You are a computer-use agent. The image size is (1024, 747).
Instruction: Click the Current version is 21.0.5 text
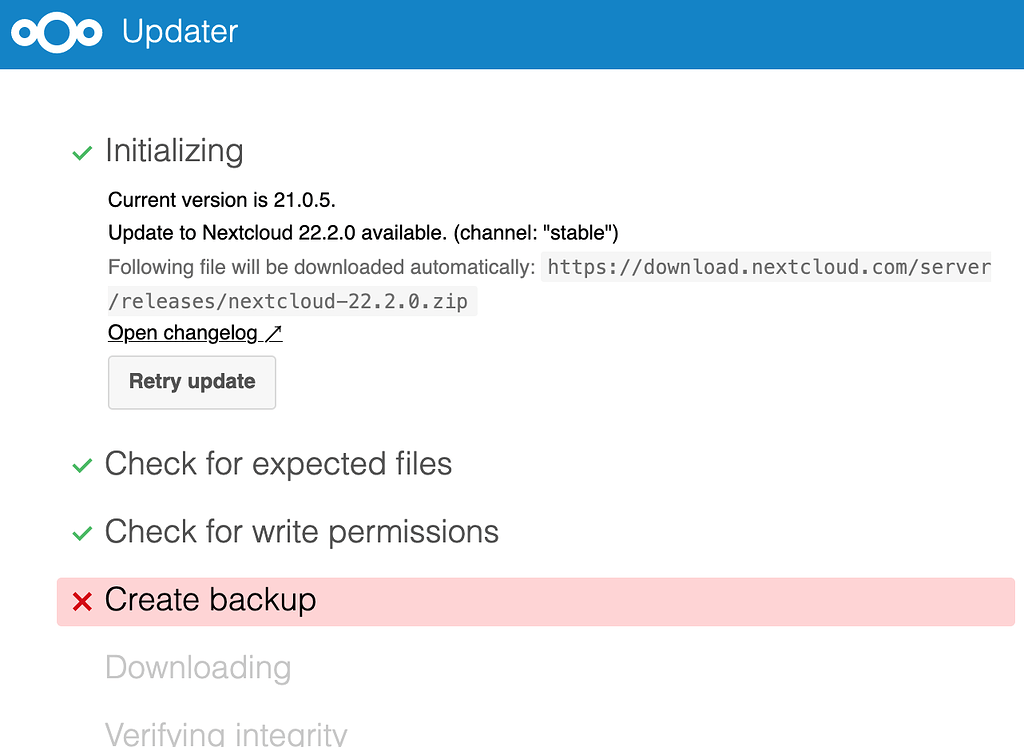222,200
